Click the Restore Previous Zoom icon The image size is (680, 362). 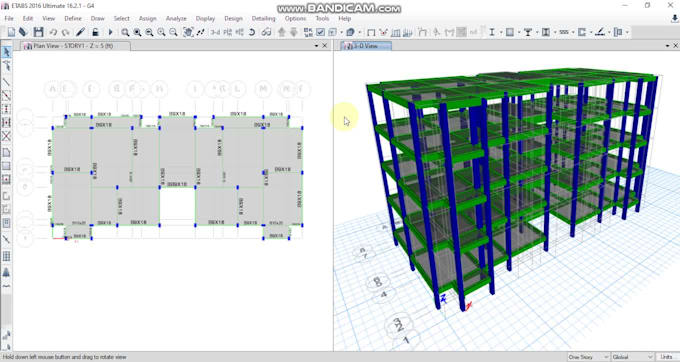coord(149,32)
